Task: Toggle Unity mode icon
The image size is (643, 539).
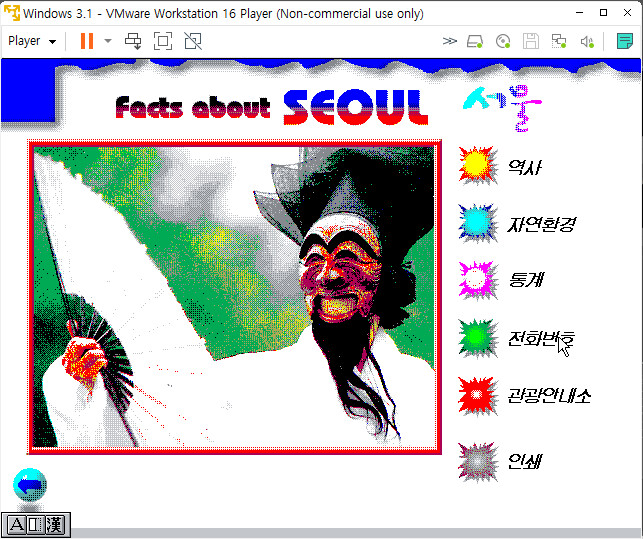Action: [x=193, y=41]
